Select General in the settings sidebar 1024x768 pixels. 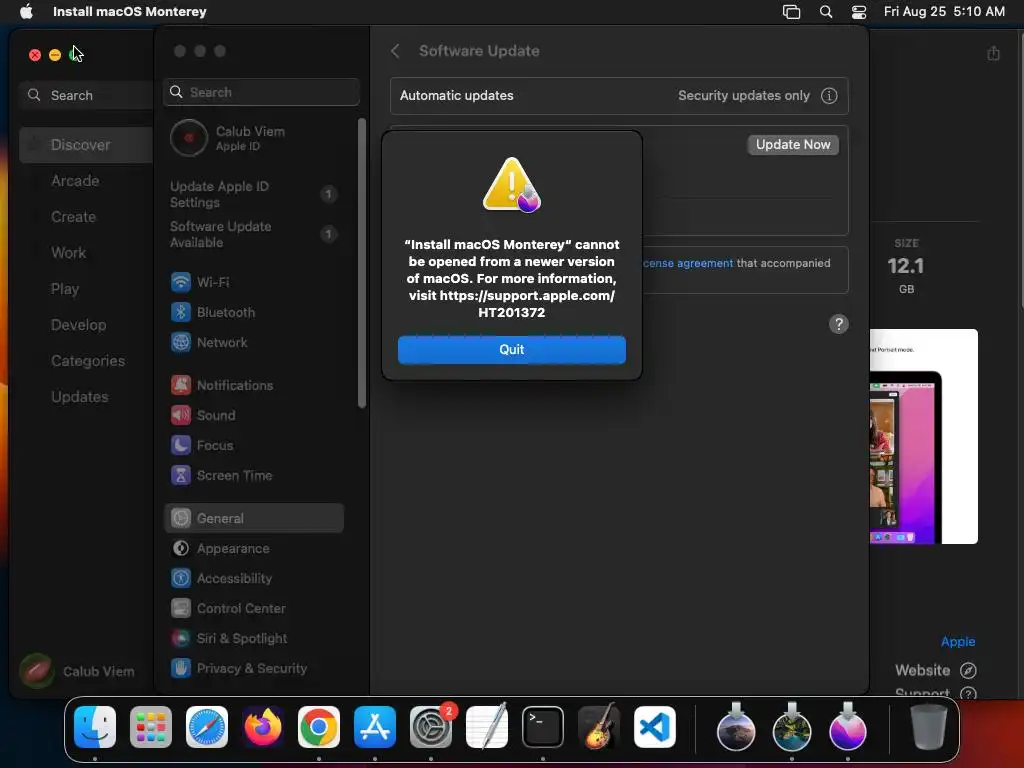(253, 519)
